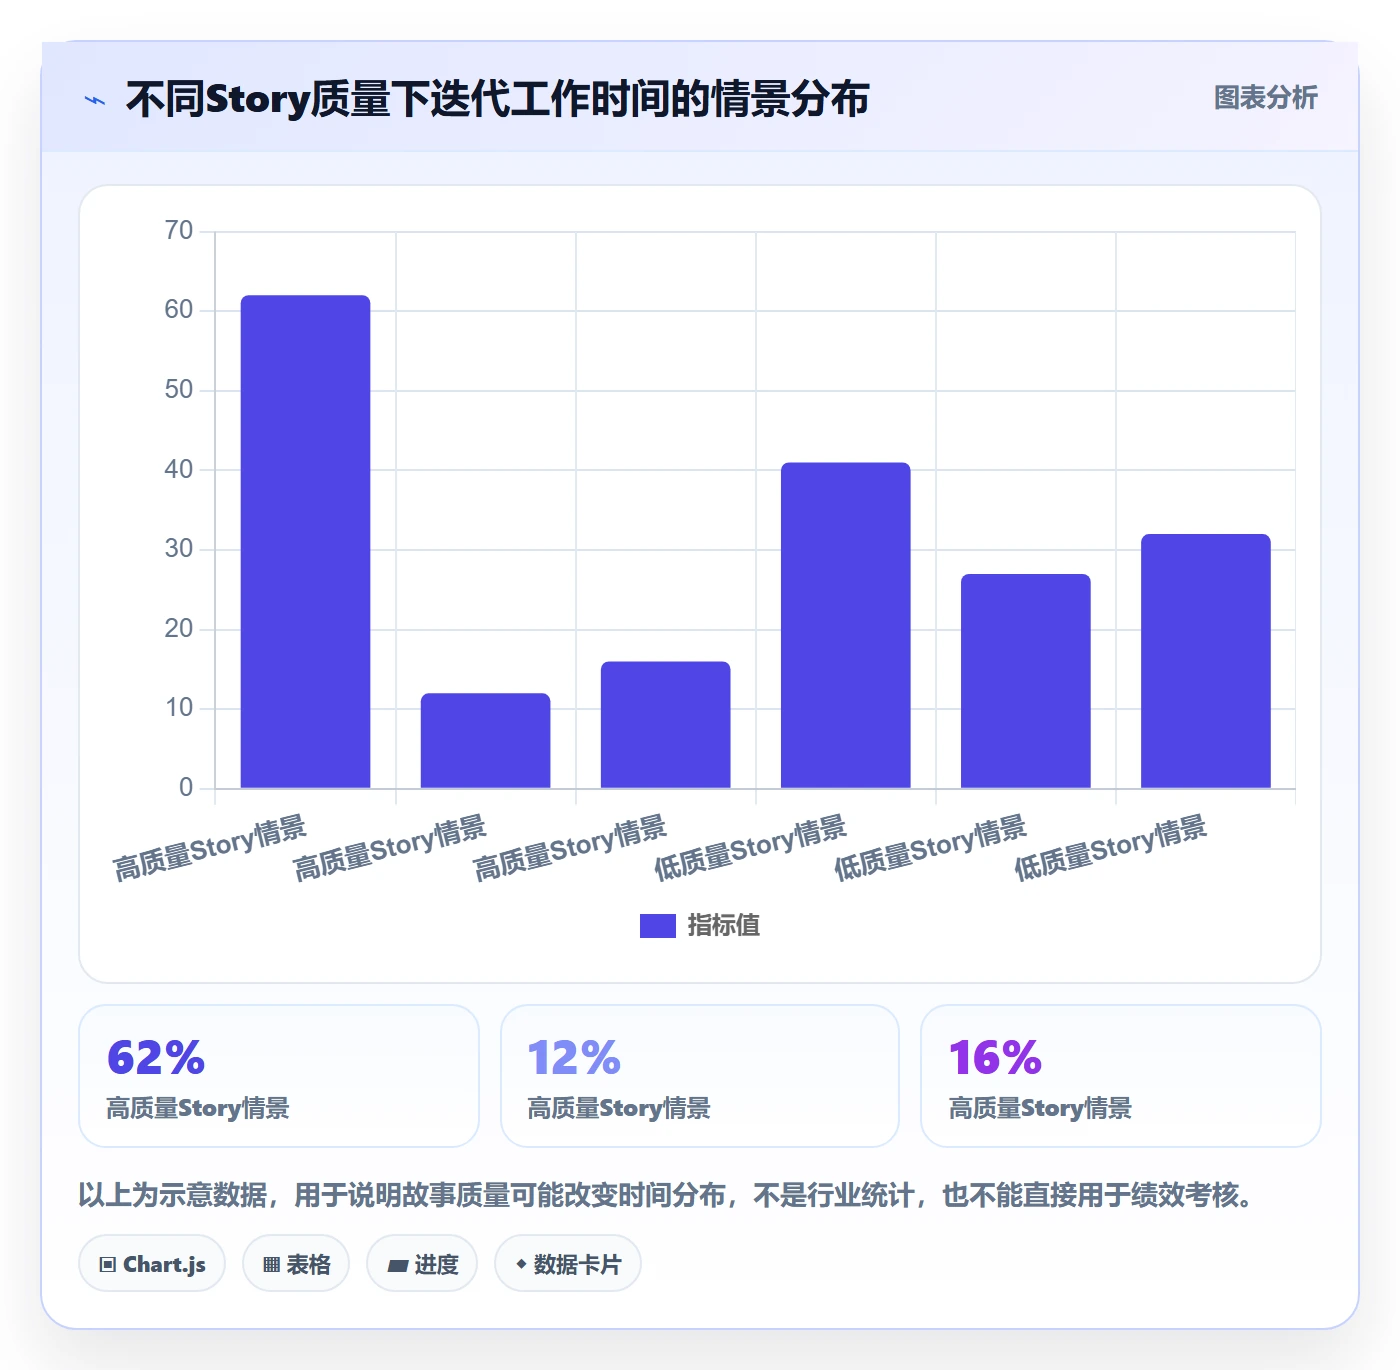Click the Chart.js chip
This screenshot has height=1370, width=1400.
152,1264
